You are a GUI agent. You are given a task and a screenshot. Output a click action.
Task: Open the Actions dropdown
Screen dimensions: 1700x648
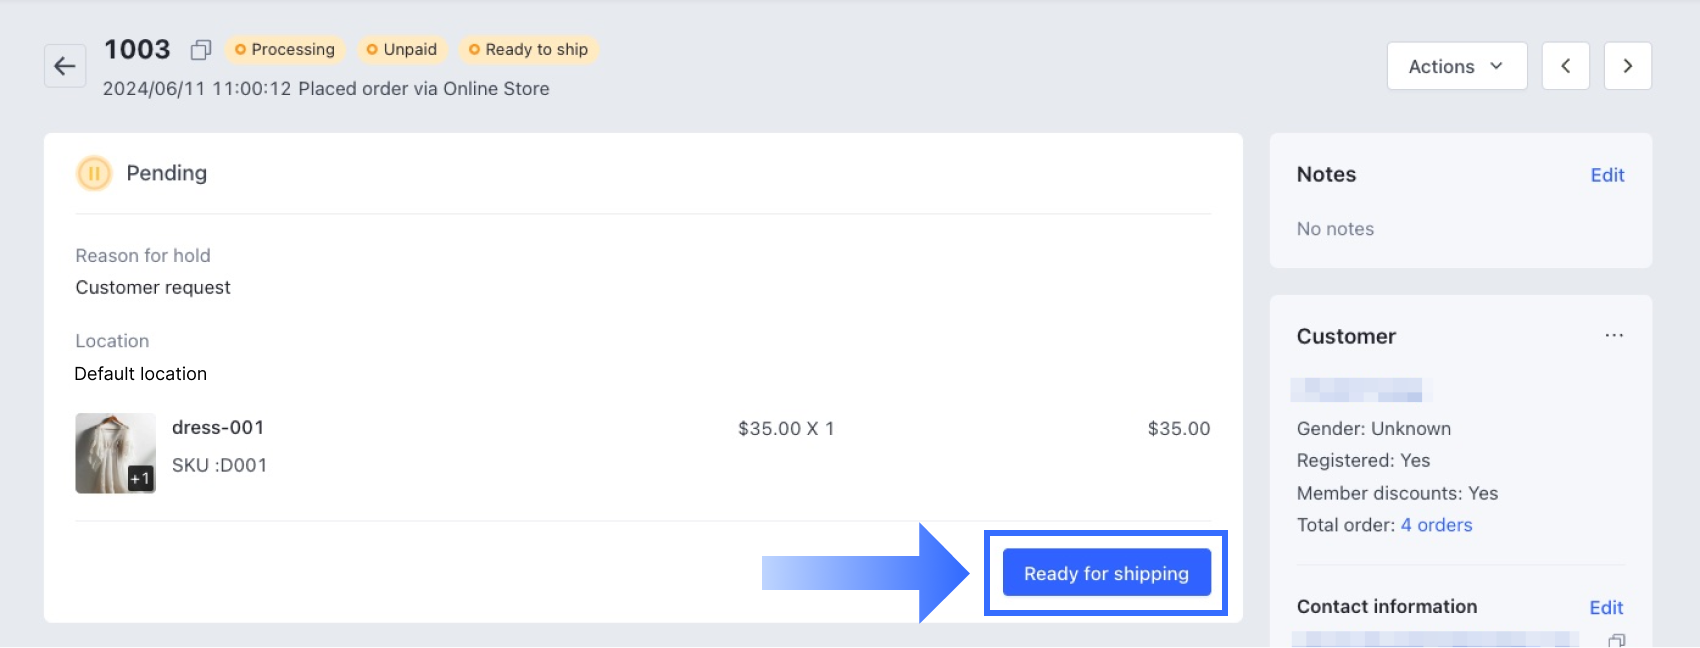coord(1456,66)
